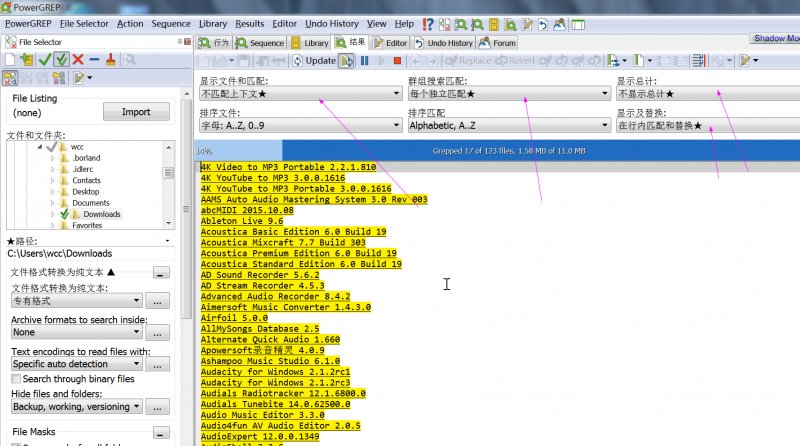The image size is (800, 446).
Task: Click the red exclamation-question help icon
Action: click(428, 24)
